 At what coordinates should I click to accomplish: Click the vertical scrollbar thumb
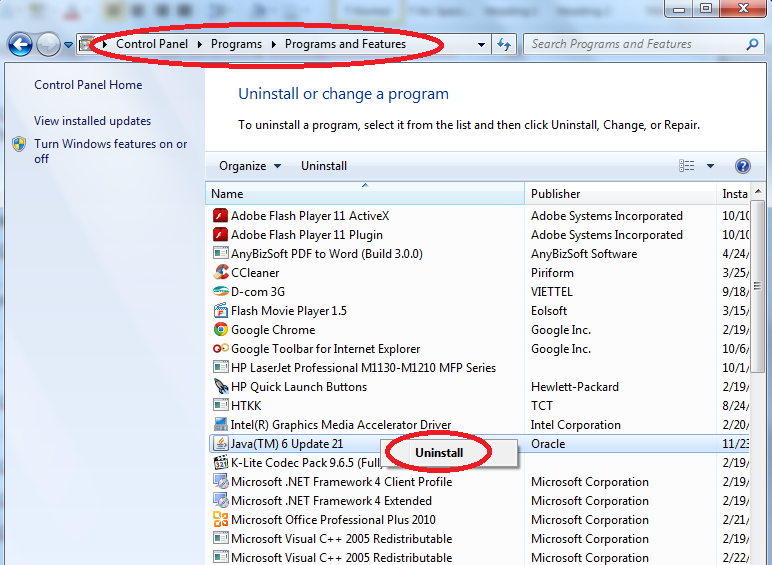coord(758,286)
